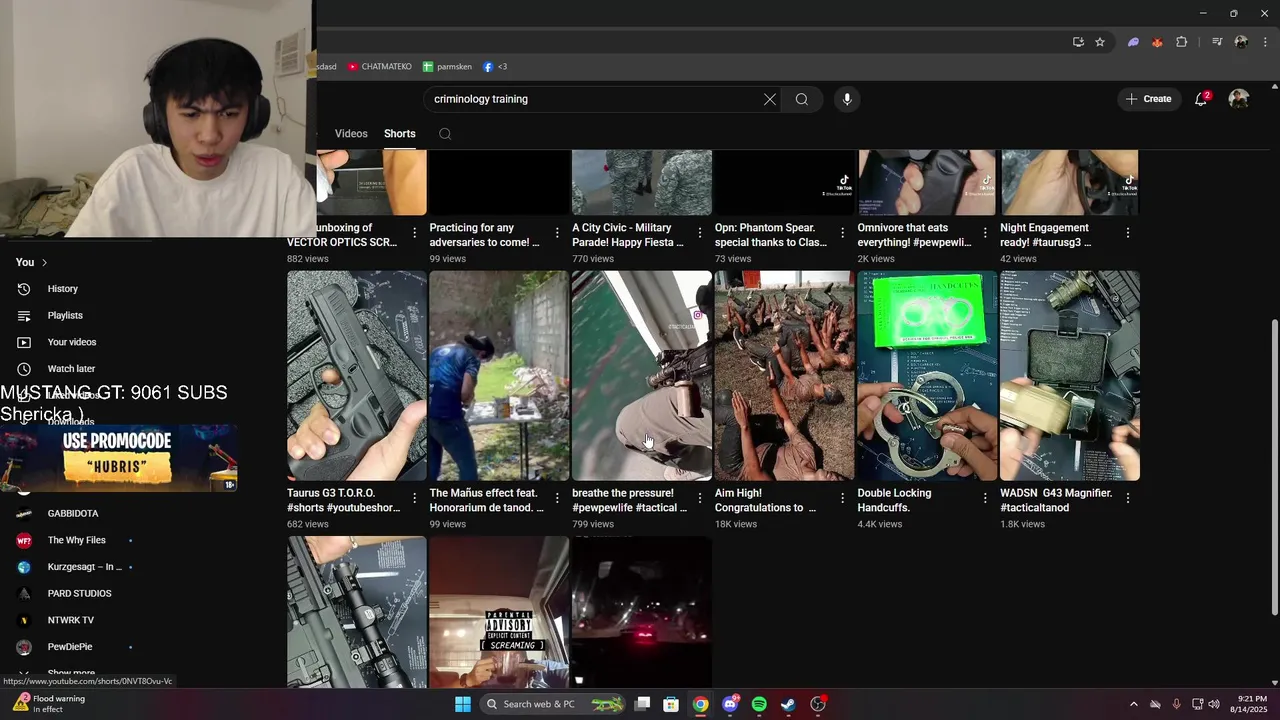
Task: Open the Flood warning weather widget
Action: [x=48, y=704]
